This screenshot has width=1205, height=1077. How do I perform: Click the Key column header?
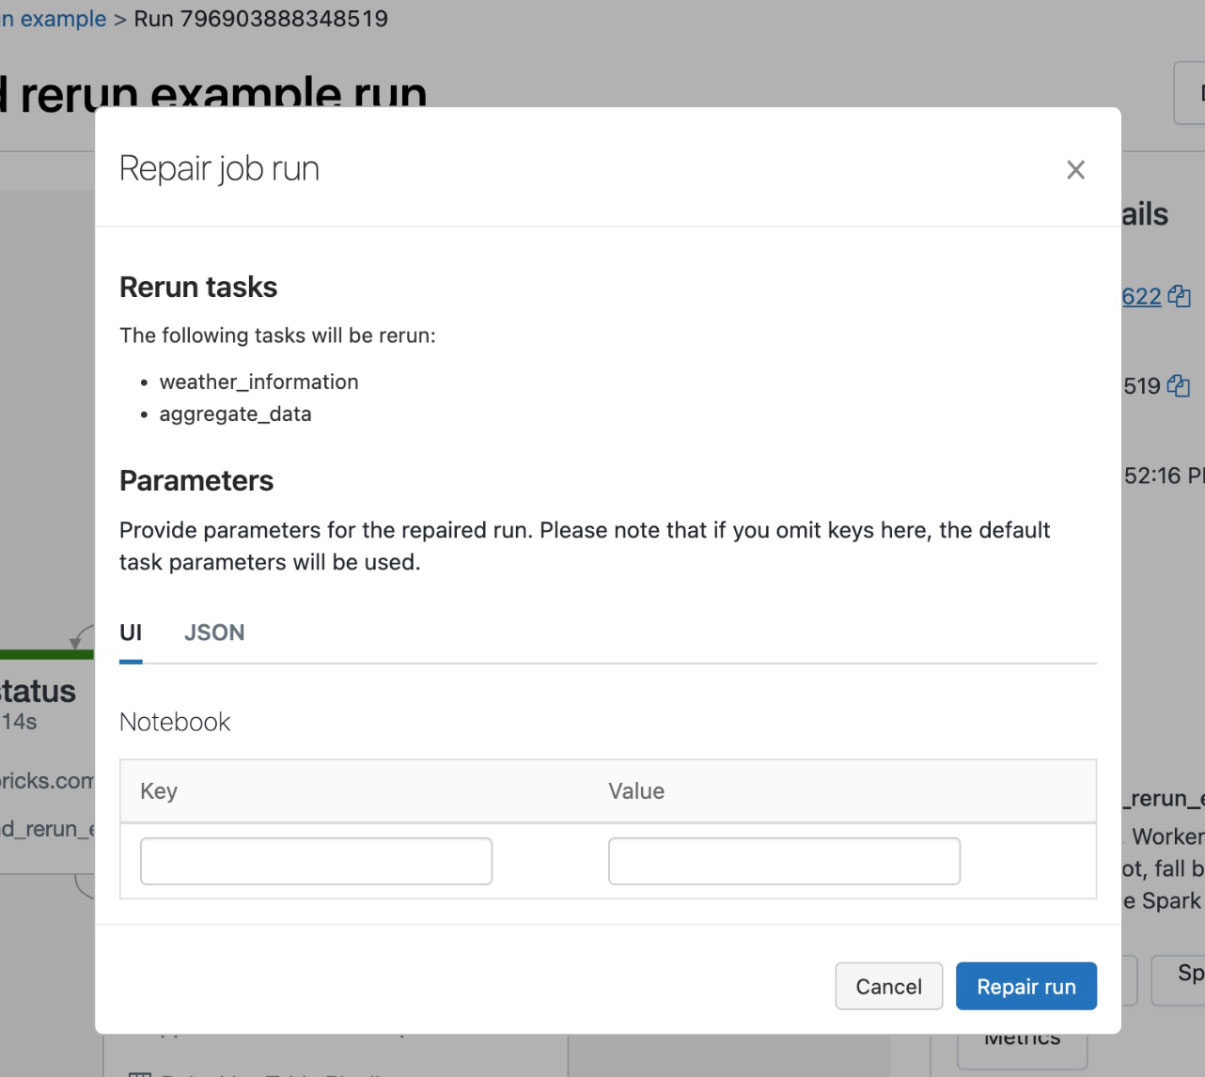pos(159,791)
